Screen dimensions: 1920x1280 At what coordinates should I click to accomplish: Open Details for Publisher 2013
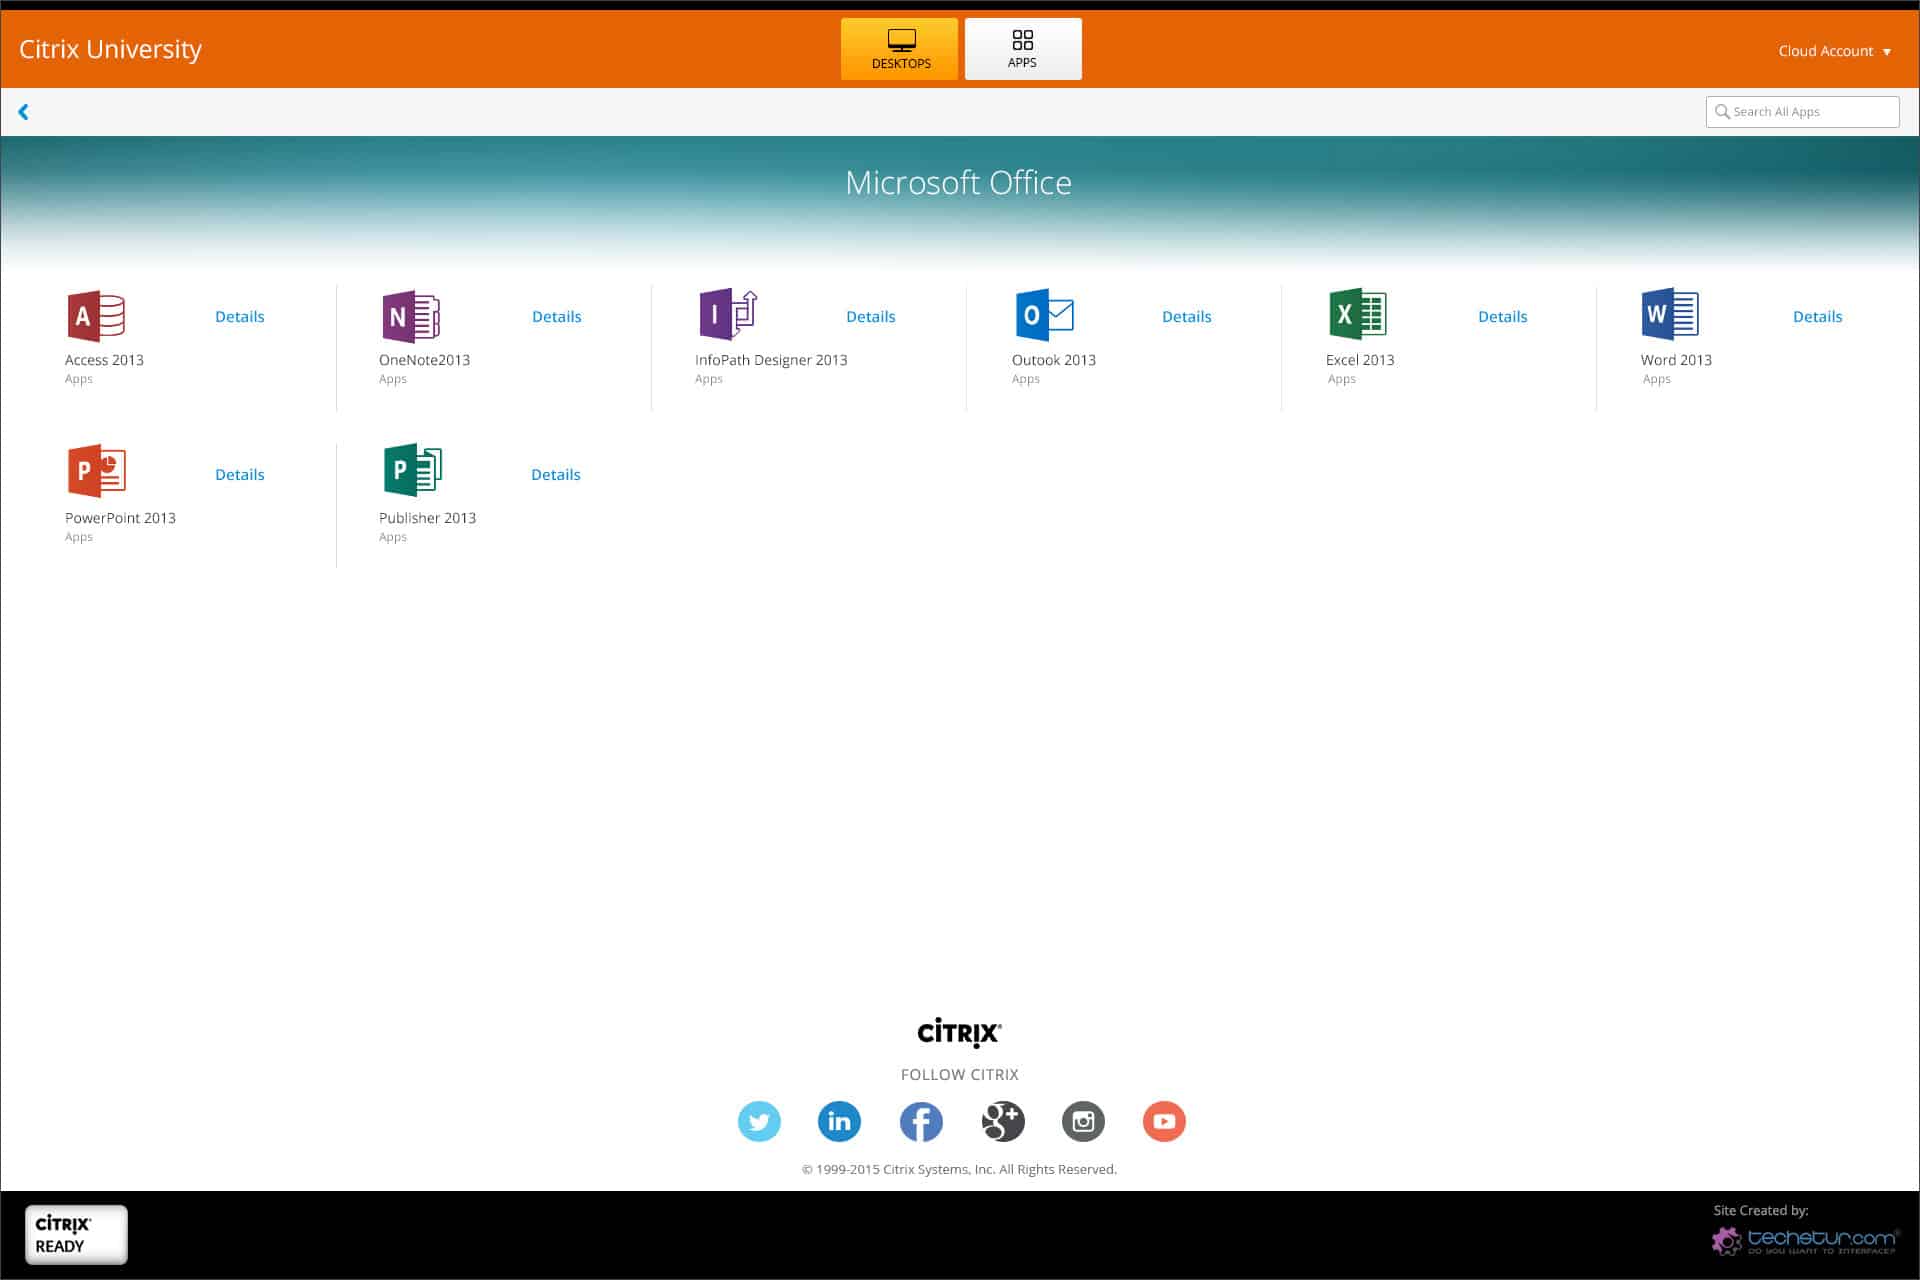click(556, 474)
